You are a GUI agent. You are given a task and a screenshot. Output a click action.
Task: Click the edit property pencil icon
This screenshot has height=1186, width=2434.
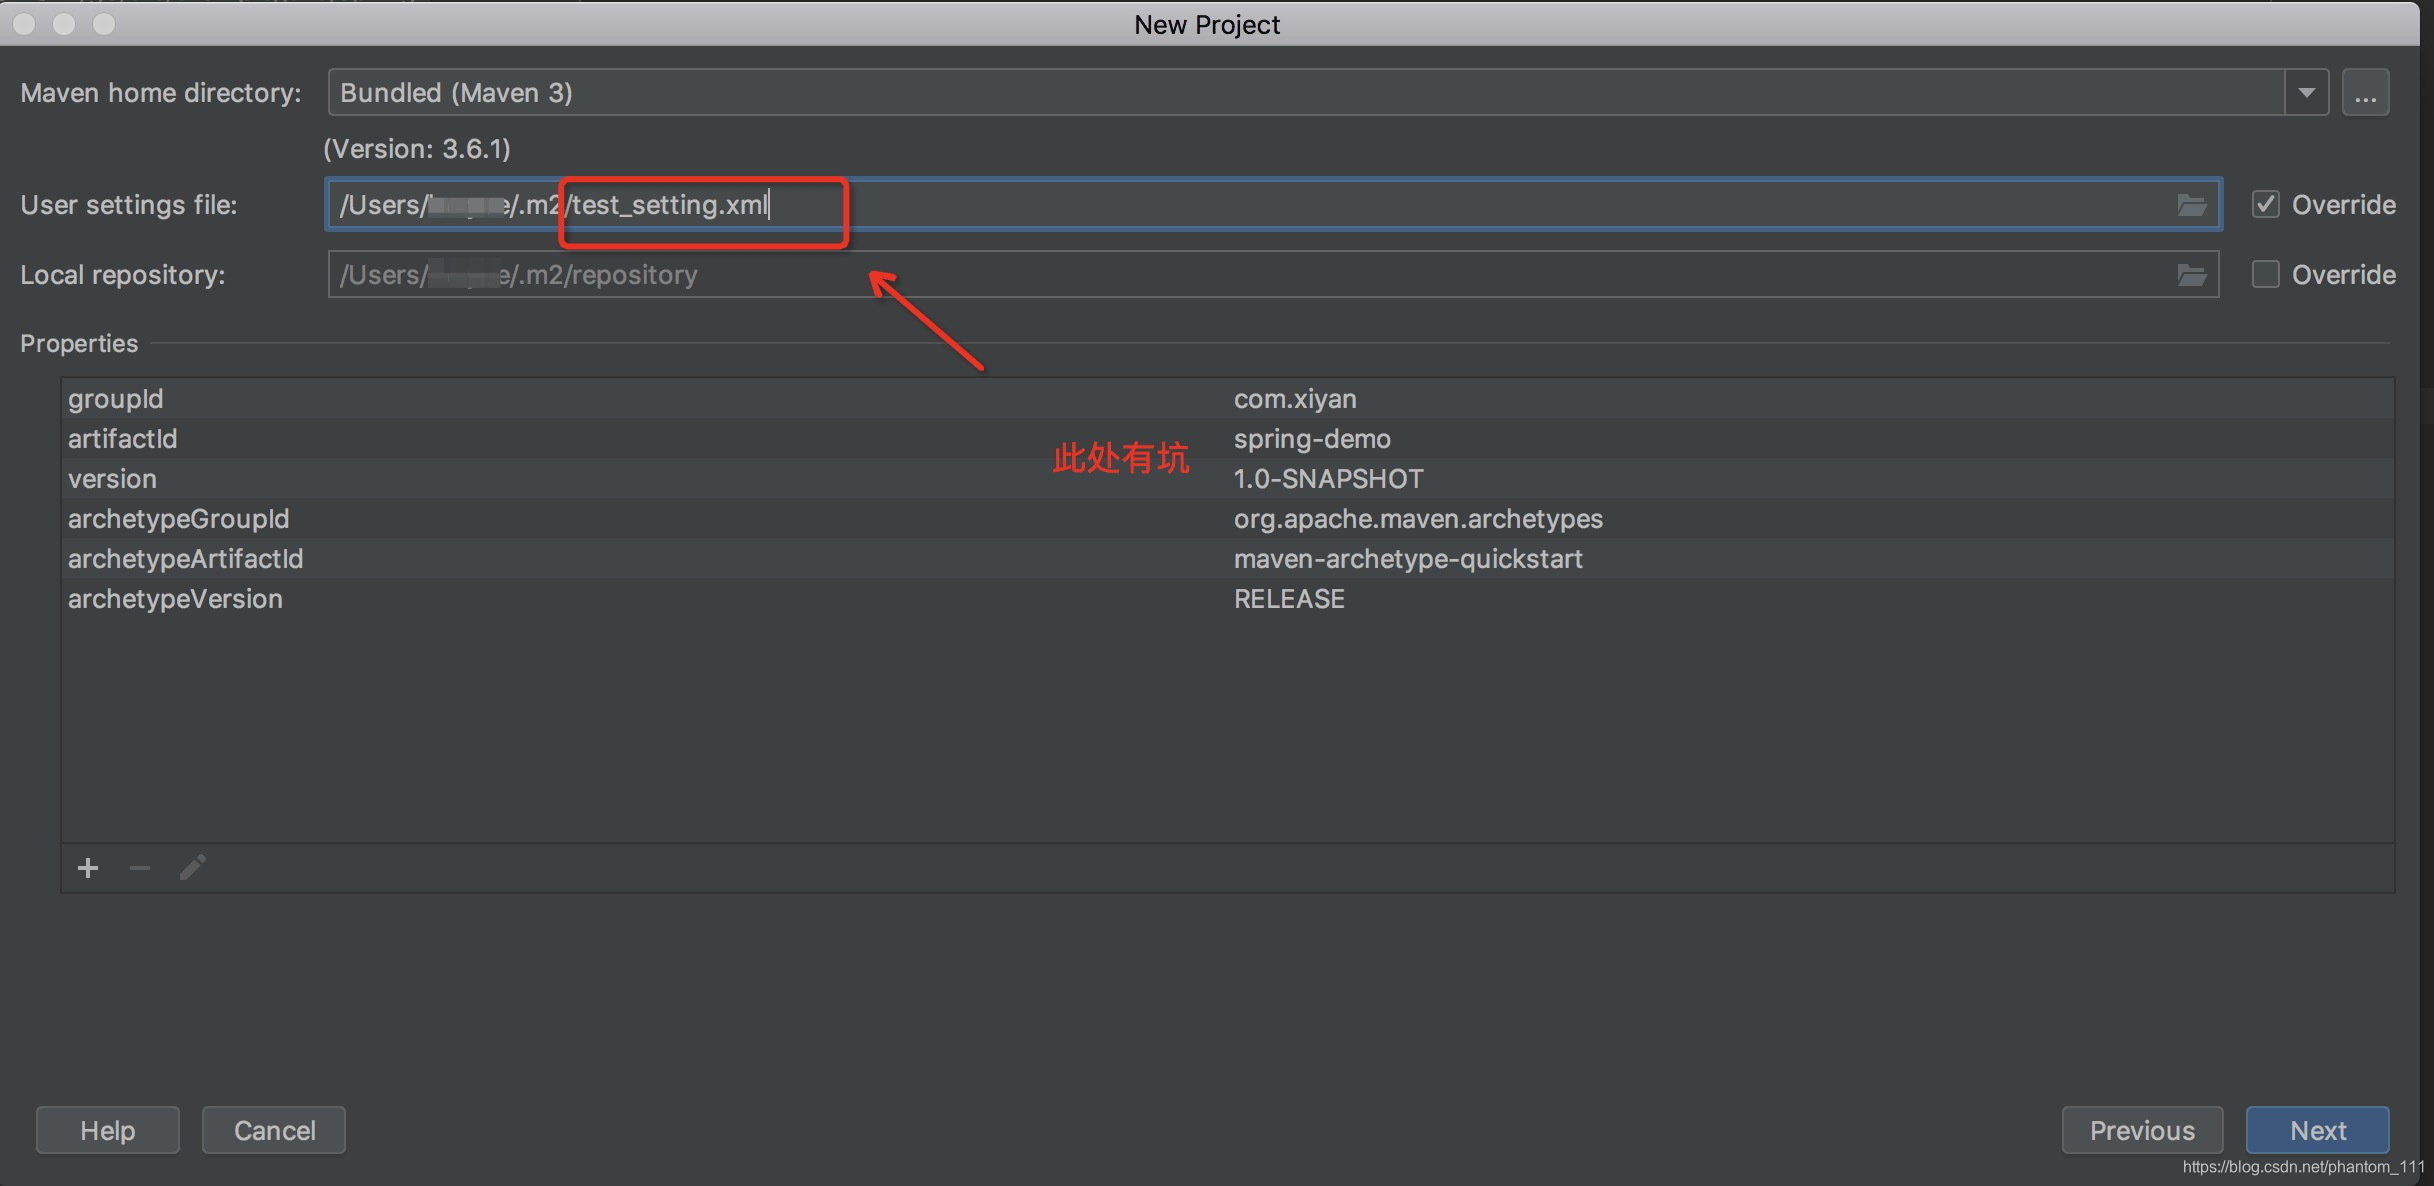click(x=194, y=868)
